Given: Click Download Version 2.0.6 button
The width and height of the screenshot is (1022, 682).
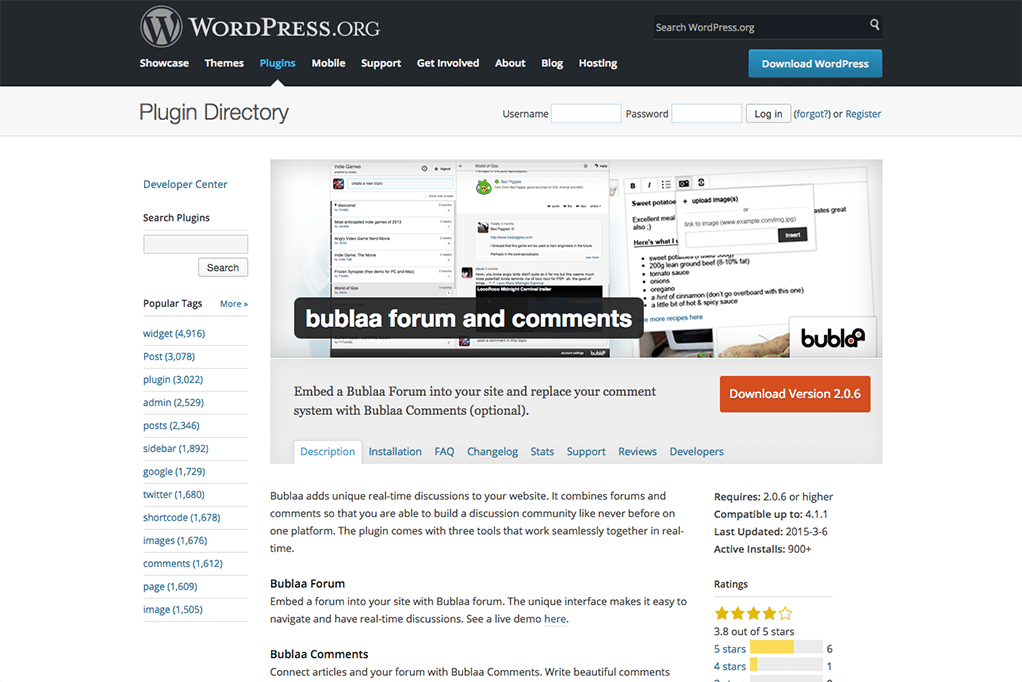Looking at the screenshot, I should point(795,394).
